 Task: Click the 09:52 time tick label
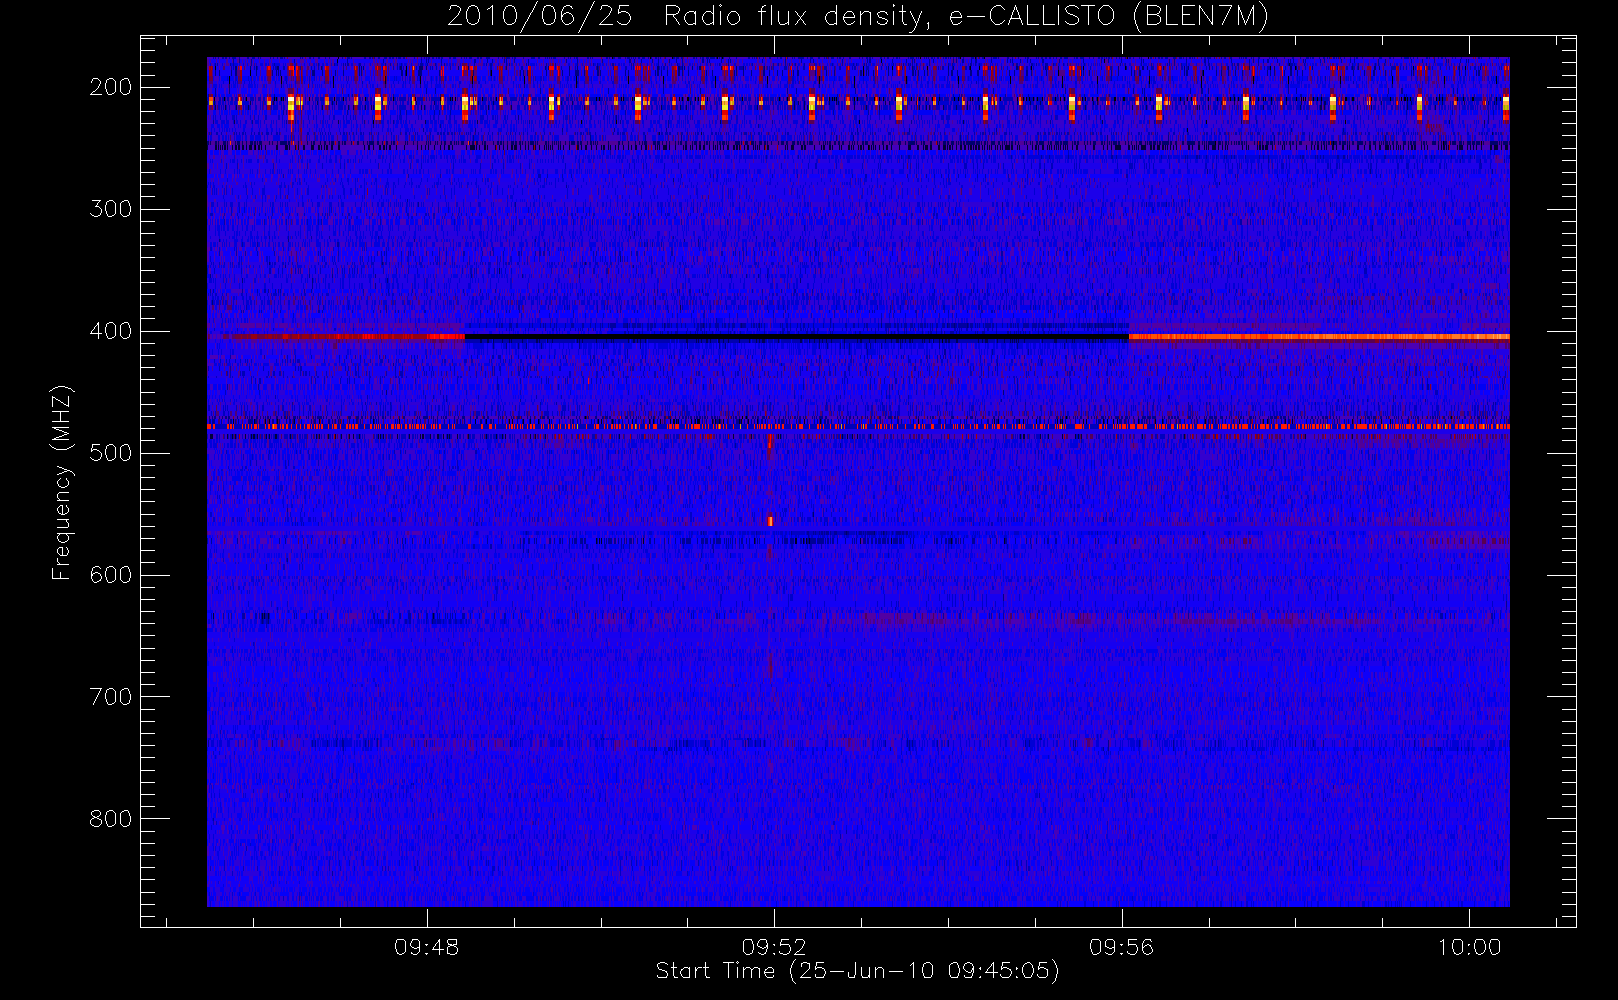point(774,947)
